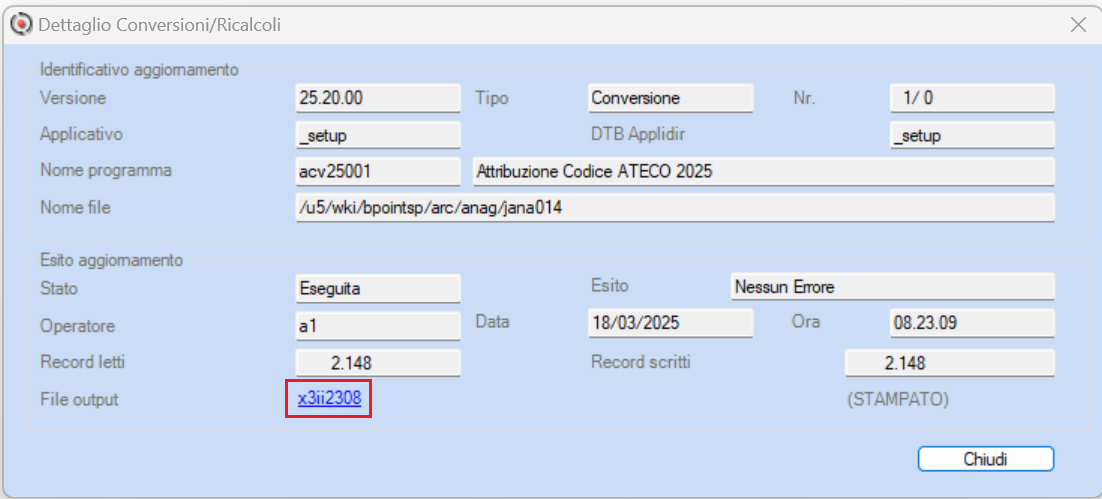
Task: Click the Nome file path field
Action: click(675, 208)
